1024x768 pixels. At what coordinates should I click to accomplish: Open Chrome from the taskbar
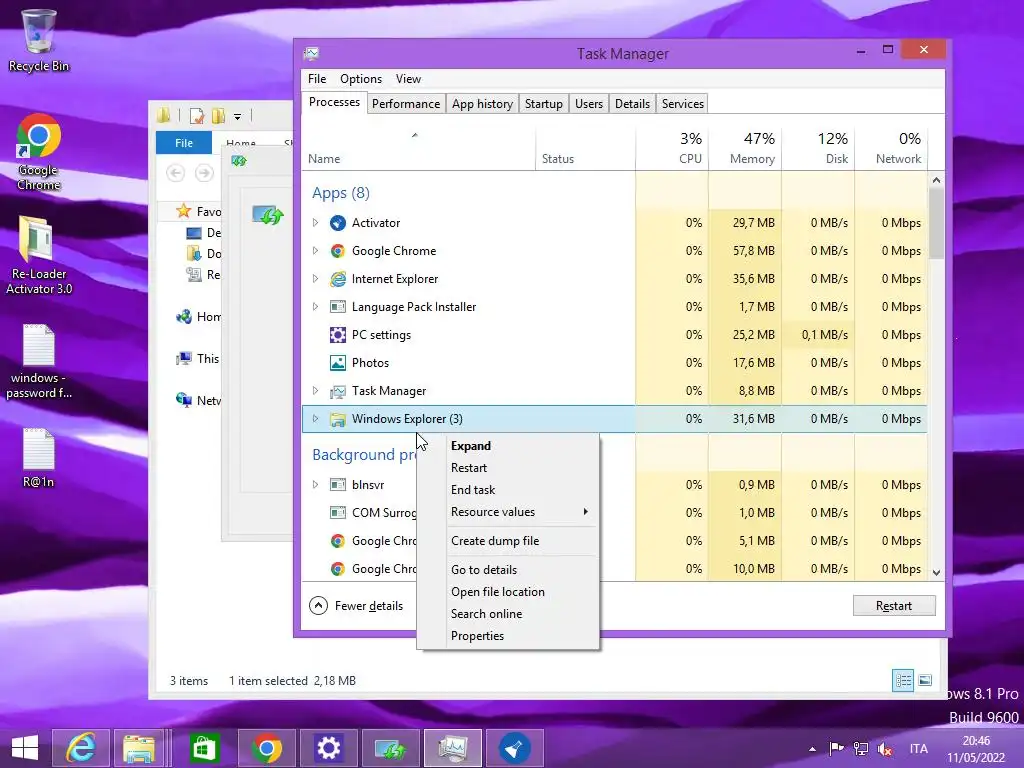point(266,748)
